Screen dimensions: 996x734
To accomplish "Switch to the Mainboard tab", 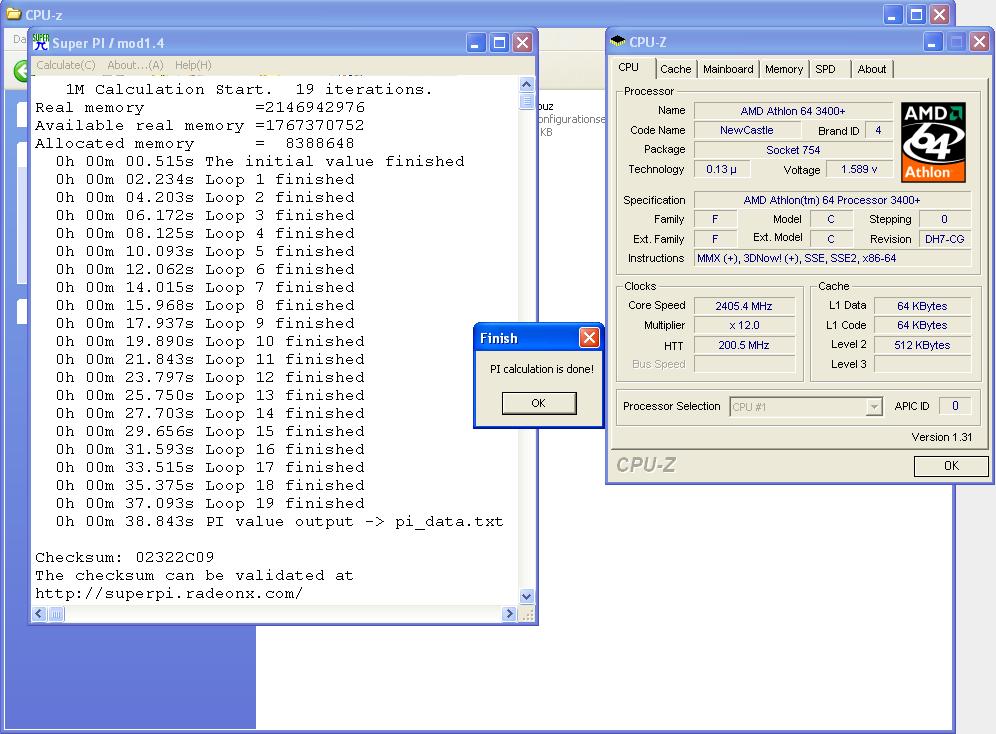I will click(728, 69).
